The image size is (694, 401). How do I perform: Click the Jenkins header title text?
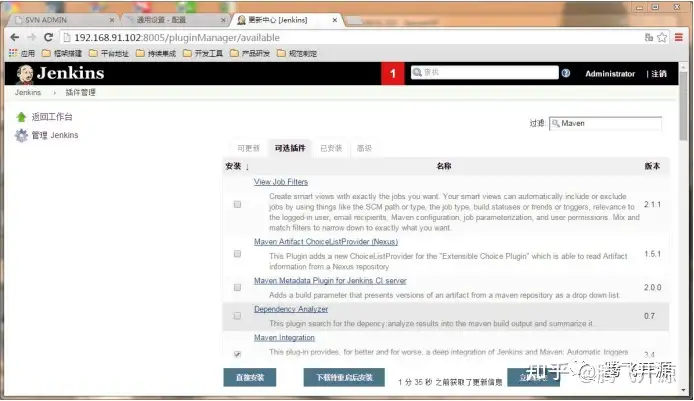(71, 73)
